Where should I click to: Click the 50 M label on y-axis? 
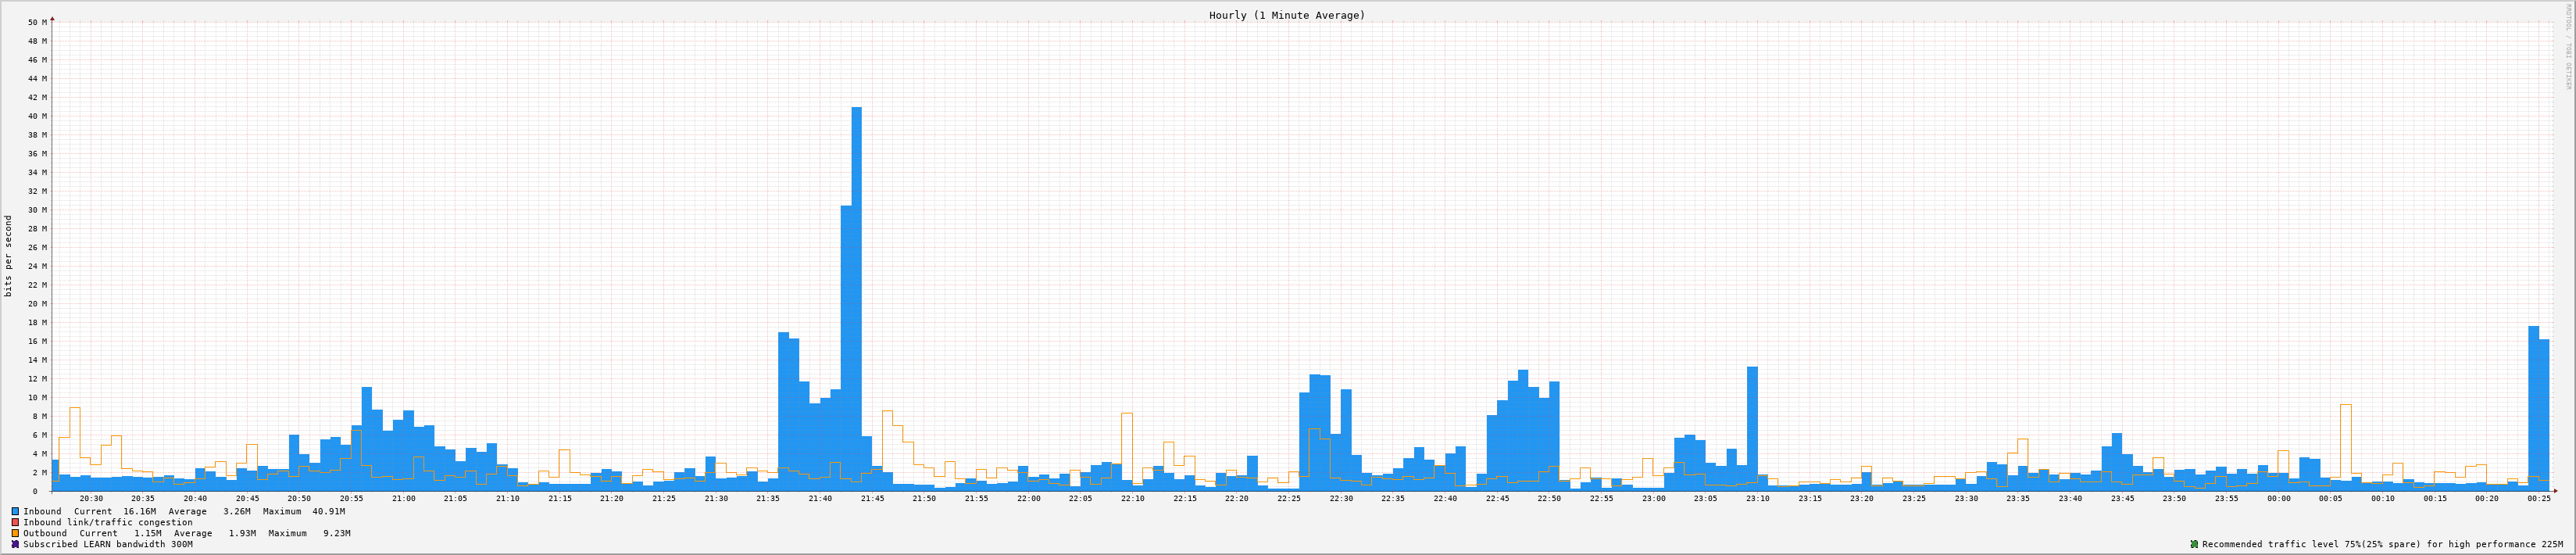click(x=37, y=22)
